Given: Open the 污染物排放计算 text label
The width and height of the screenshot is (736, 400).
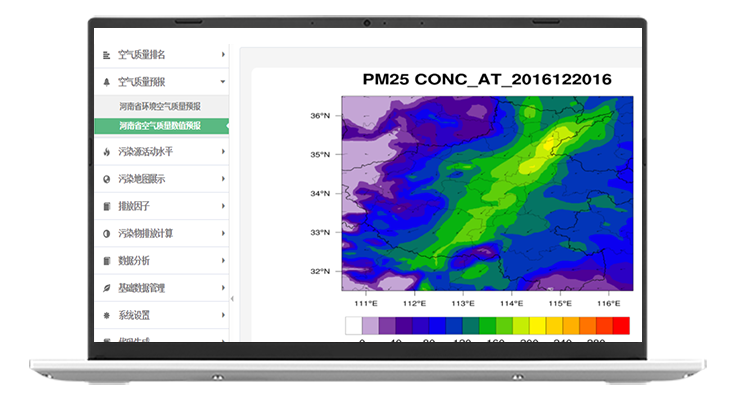Looking at the screenshot, I should click(145, 234).
